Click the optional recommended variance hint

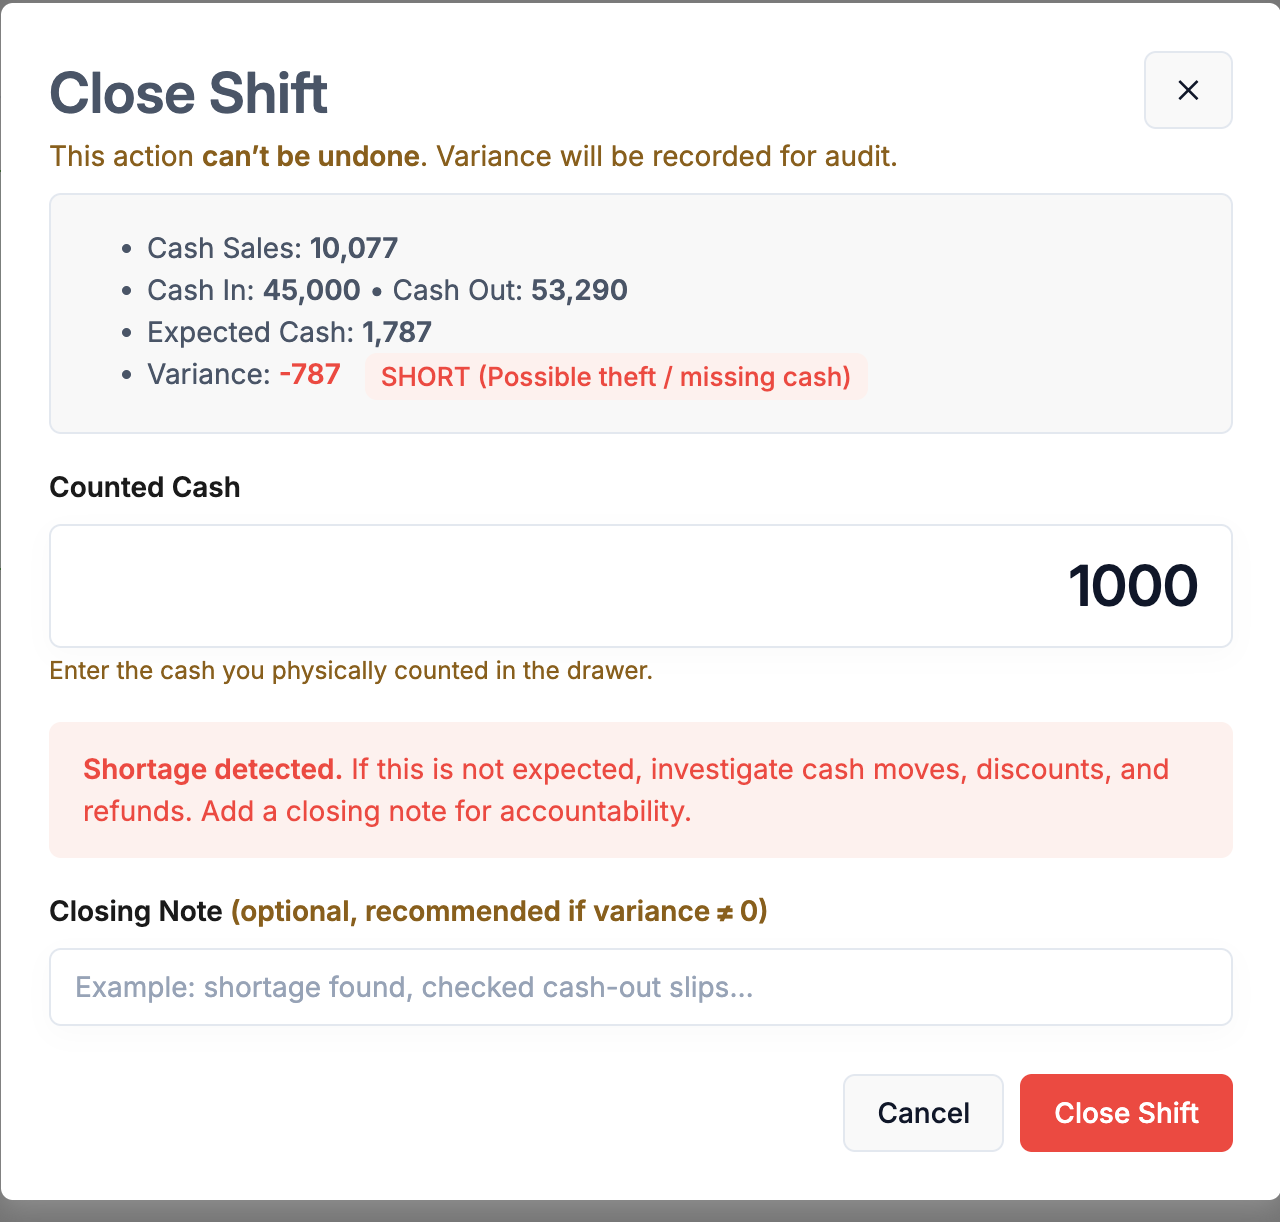(499, 911)
